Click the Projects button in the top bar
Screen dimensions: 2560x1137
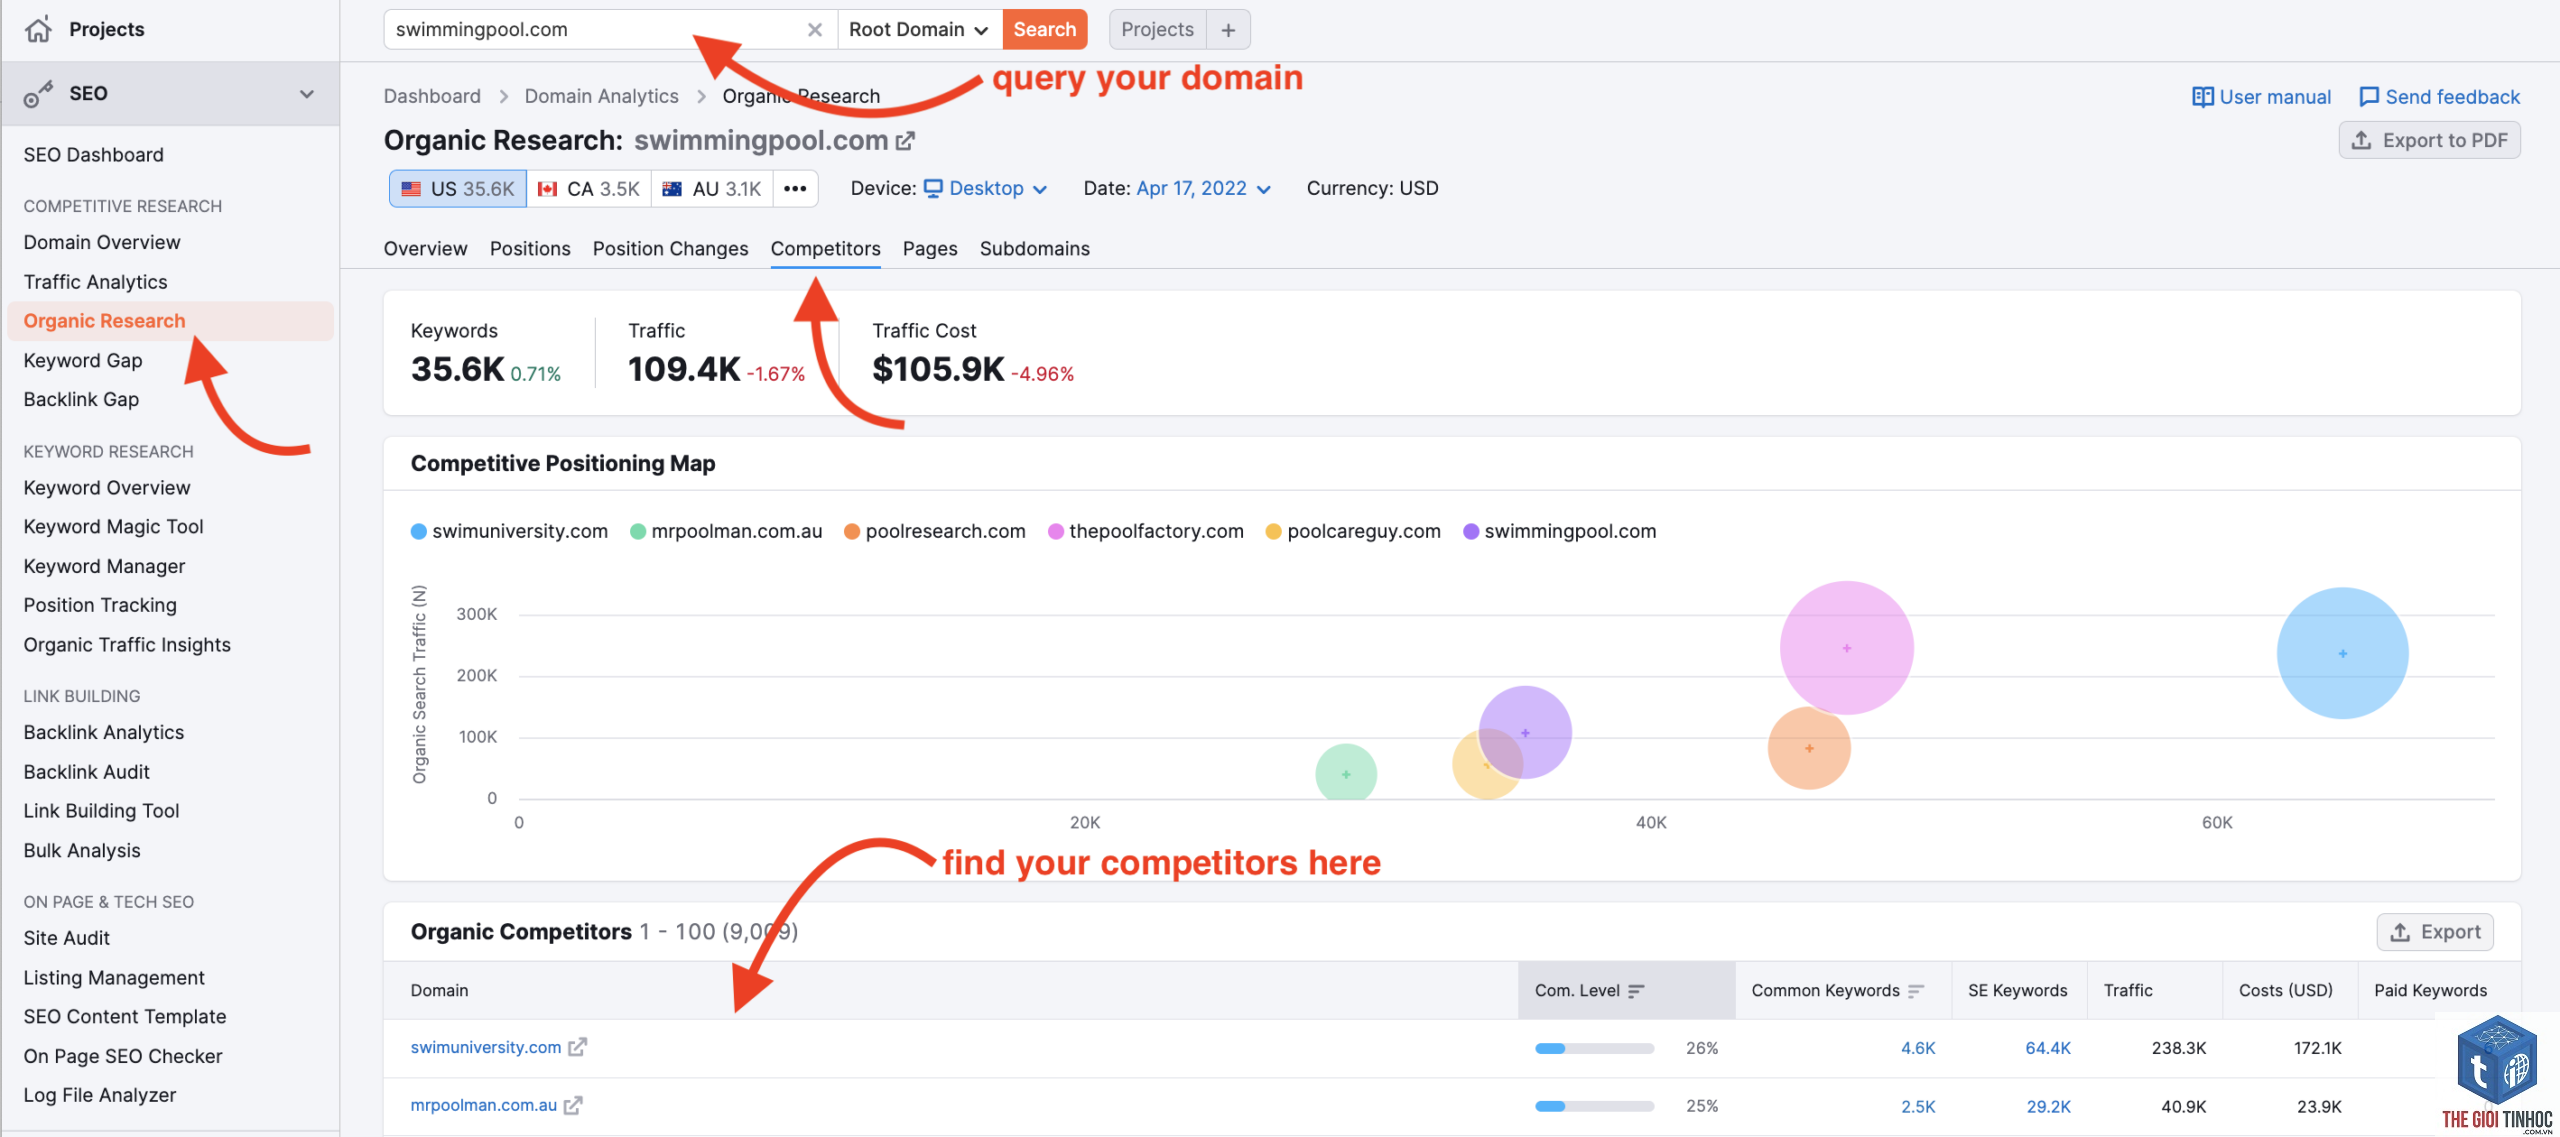click(x=1157, y=30)
